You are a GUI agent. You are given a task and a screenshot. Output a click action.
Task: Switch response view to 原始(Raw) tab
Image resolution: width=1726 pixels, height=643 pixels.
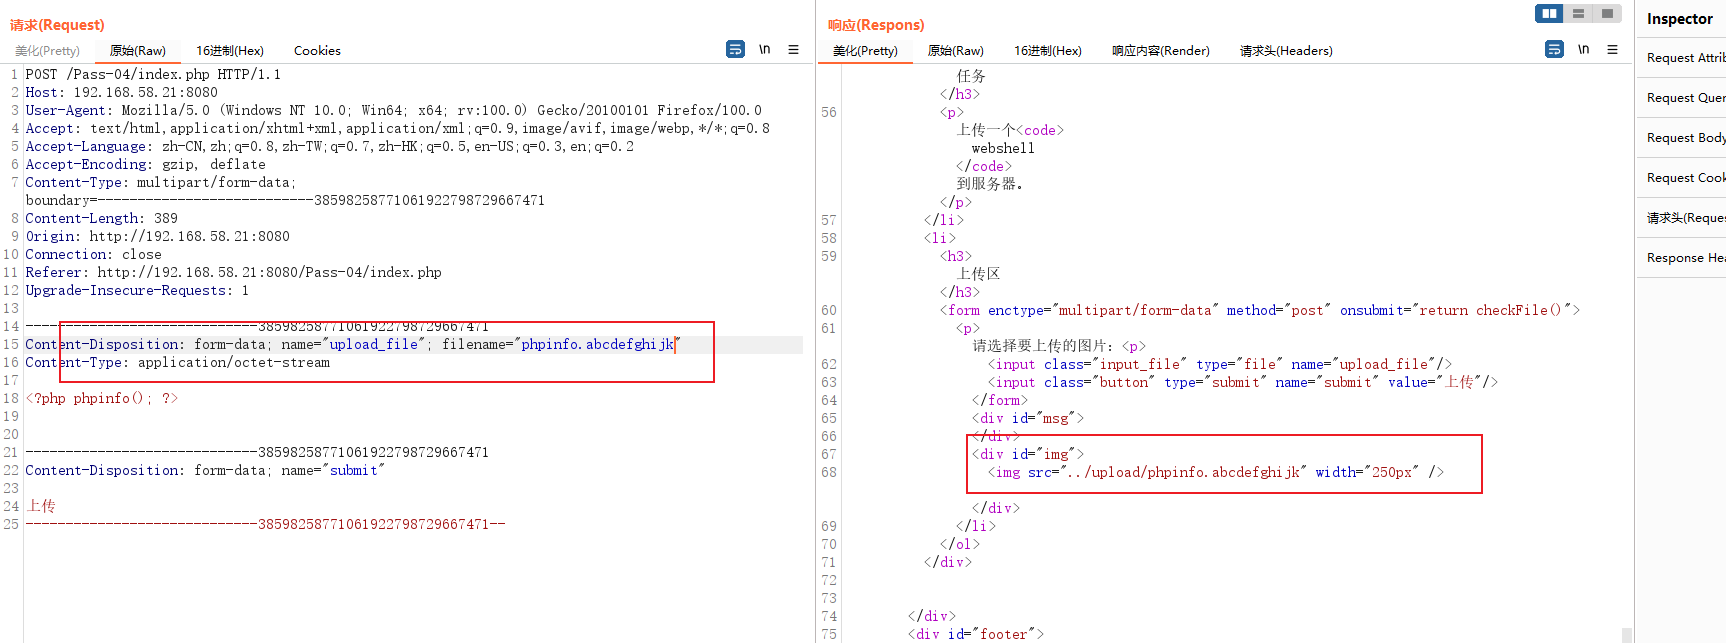pyautogui.click(x=955, y=51)
